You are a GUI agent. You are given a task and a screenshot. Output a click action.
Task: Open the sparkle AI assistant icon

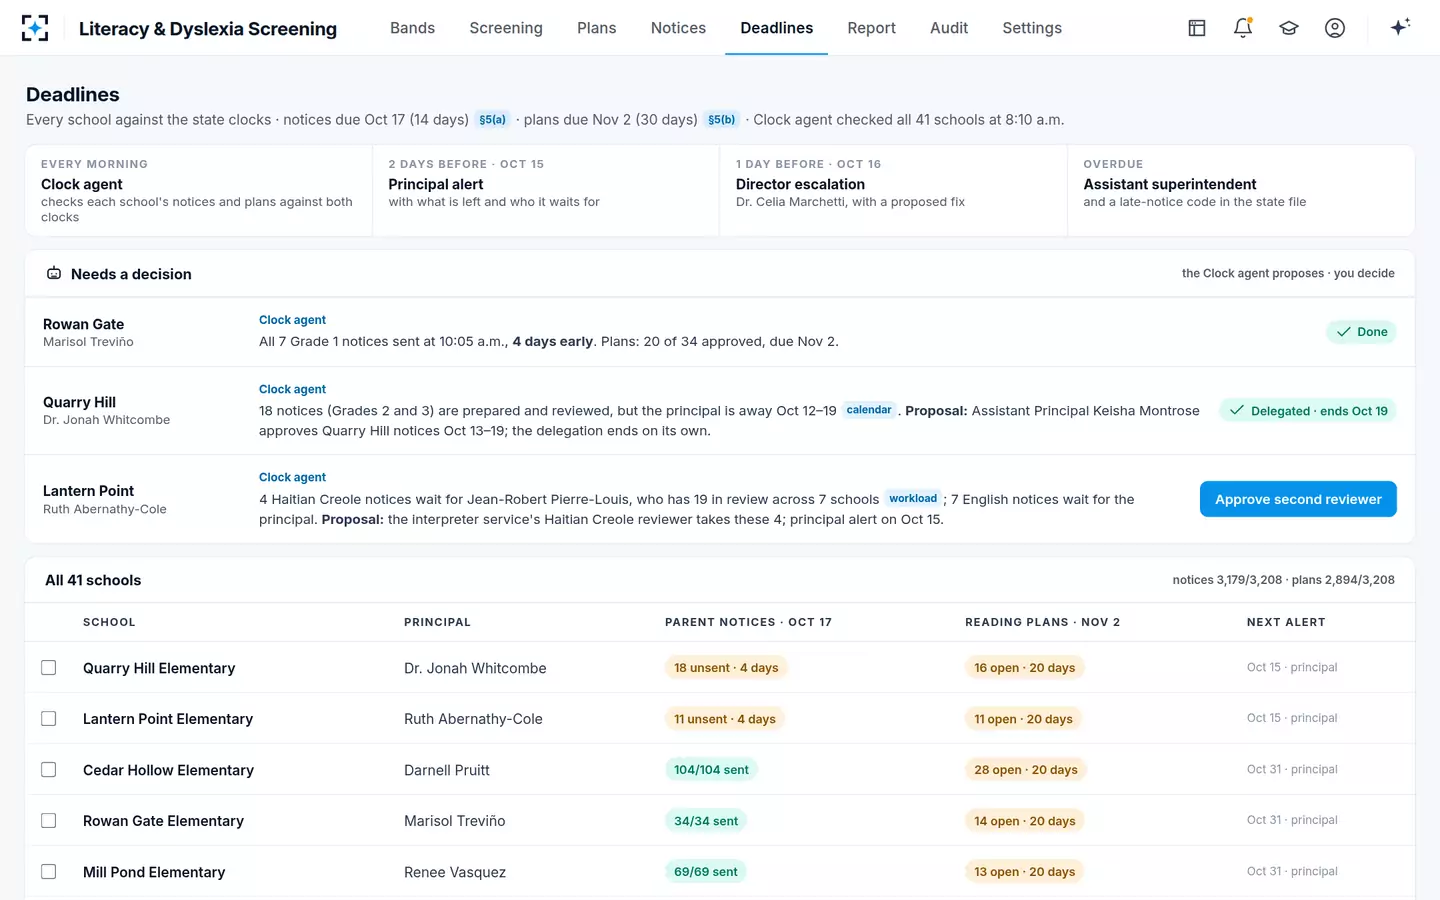[x=1400, y=27]
